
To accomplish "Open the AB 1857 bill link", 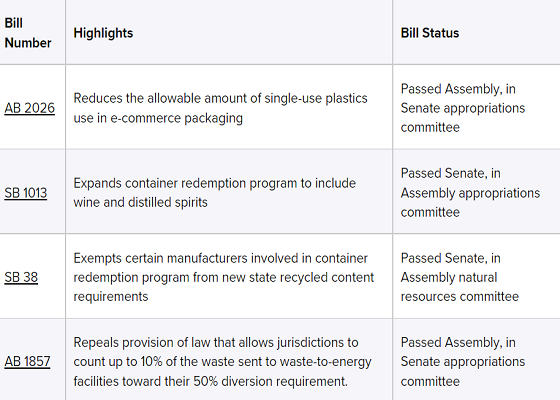I will pos(28,362).
